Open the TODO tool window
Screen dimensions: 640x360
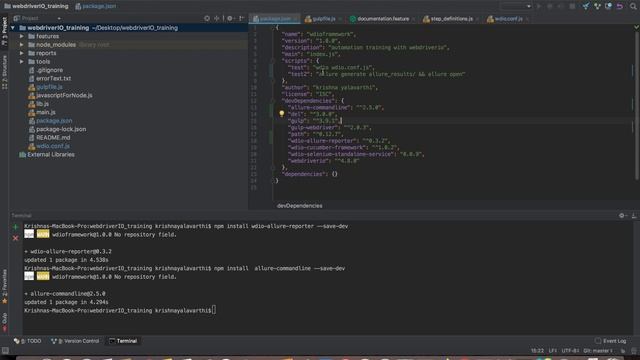[x=28, y=341]
